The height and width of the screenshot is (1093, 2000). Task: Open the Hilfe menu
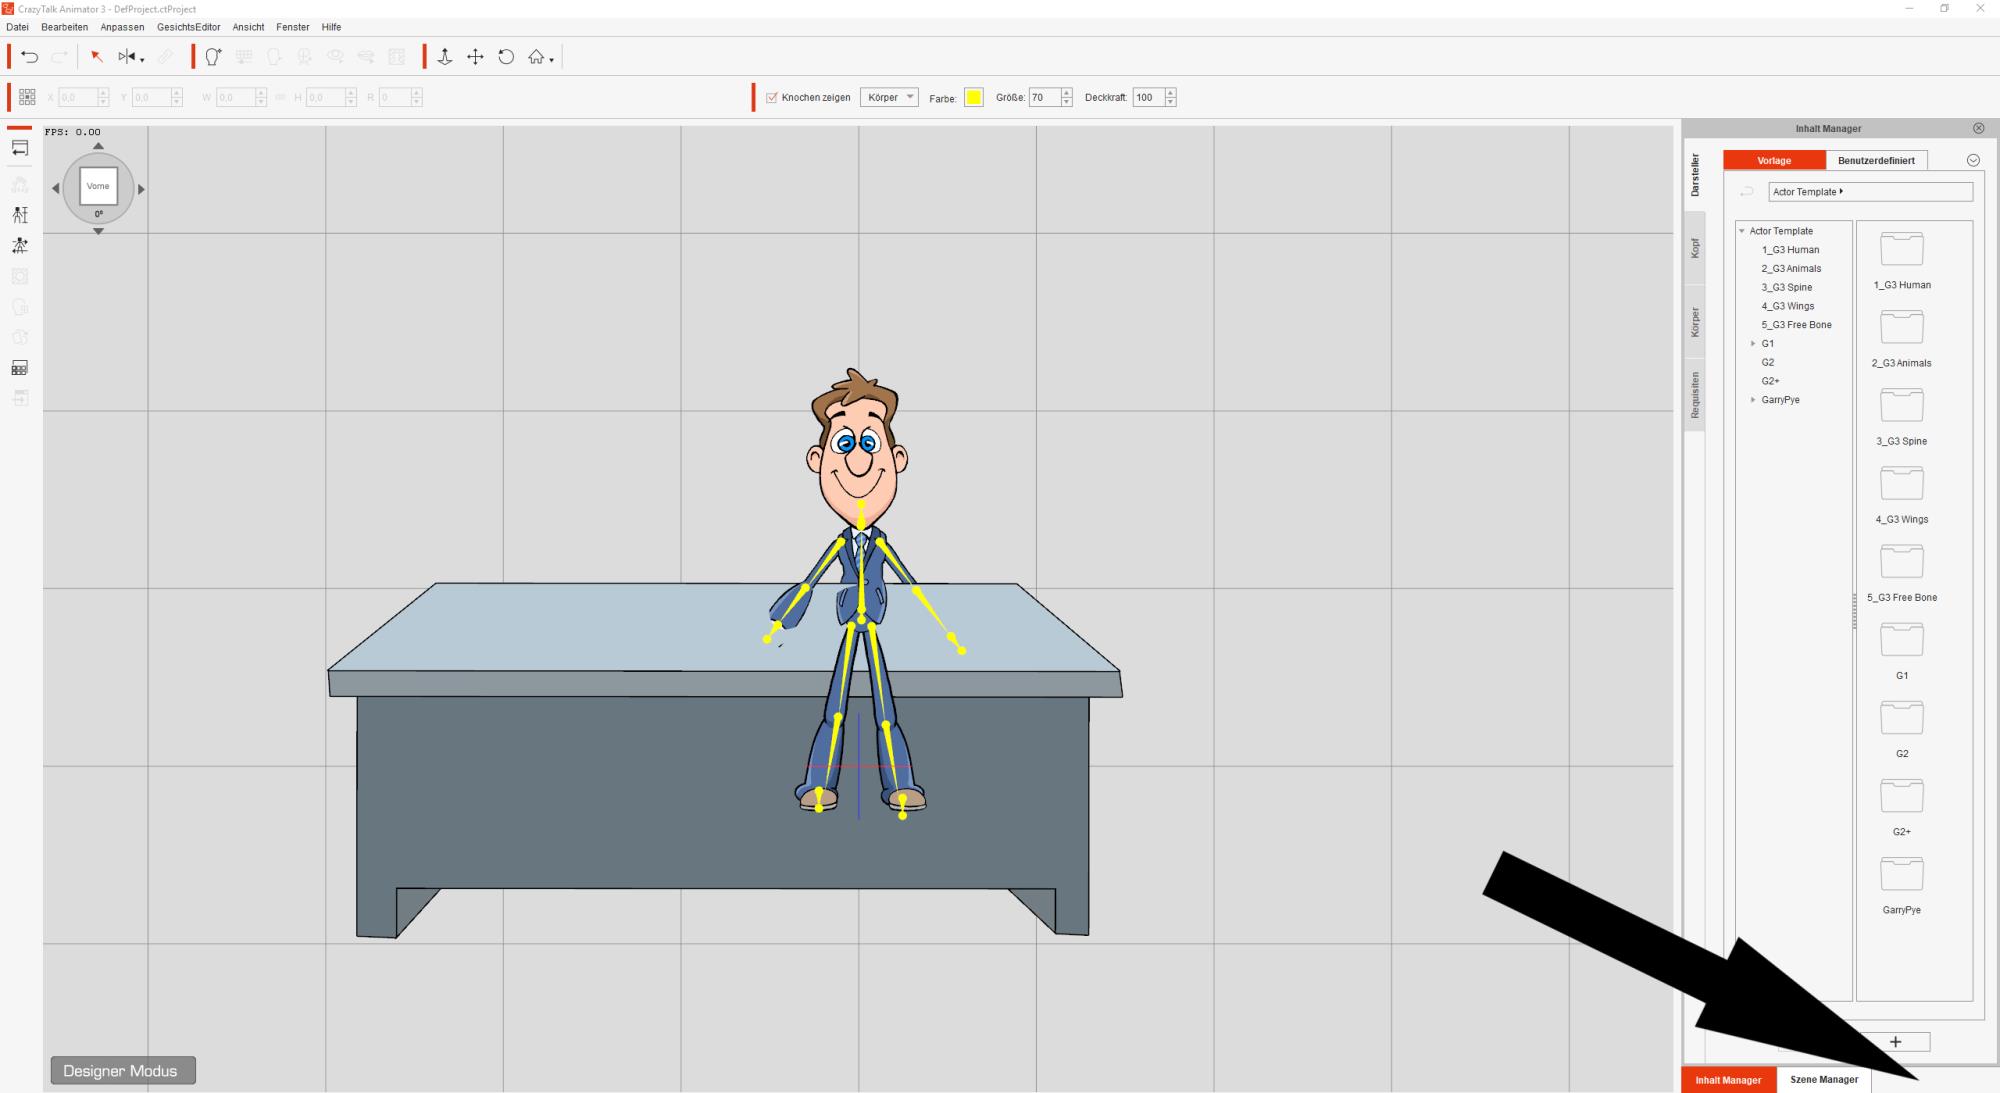pyautogui.click(x=331, y=27)
